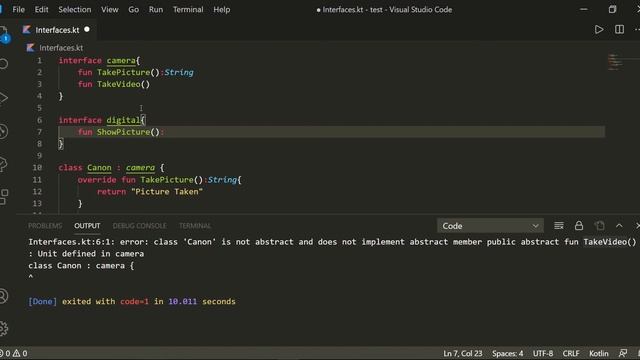Click the 'digital' interface name
640x360 pixels.
tap(123, 120)
